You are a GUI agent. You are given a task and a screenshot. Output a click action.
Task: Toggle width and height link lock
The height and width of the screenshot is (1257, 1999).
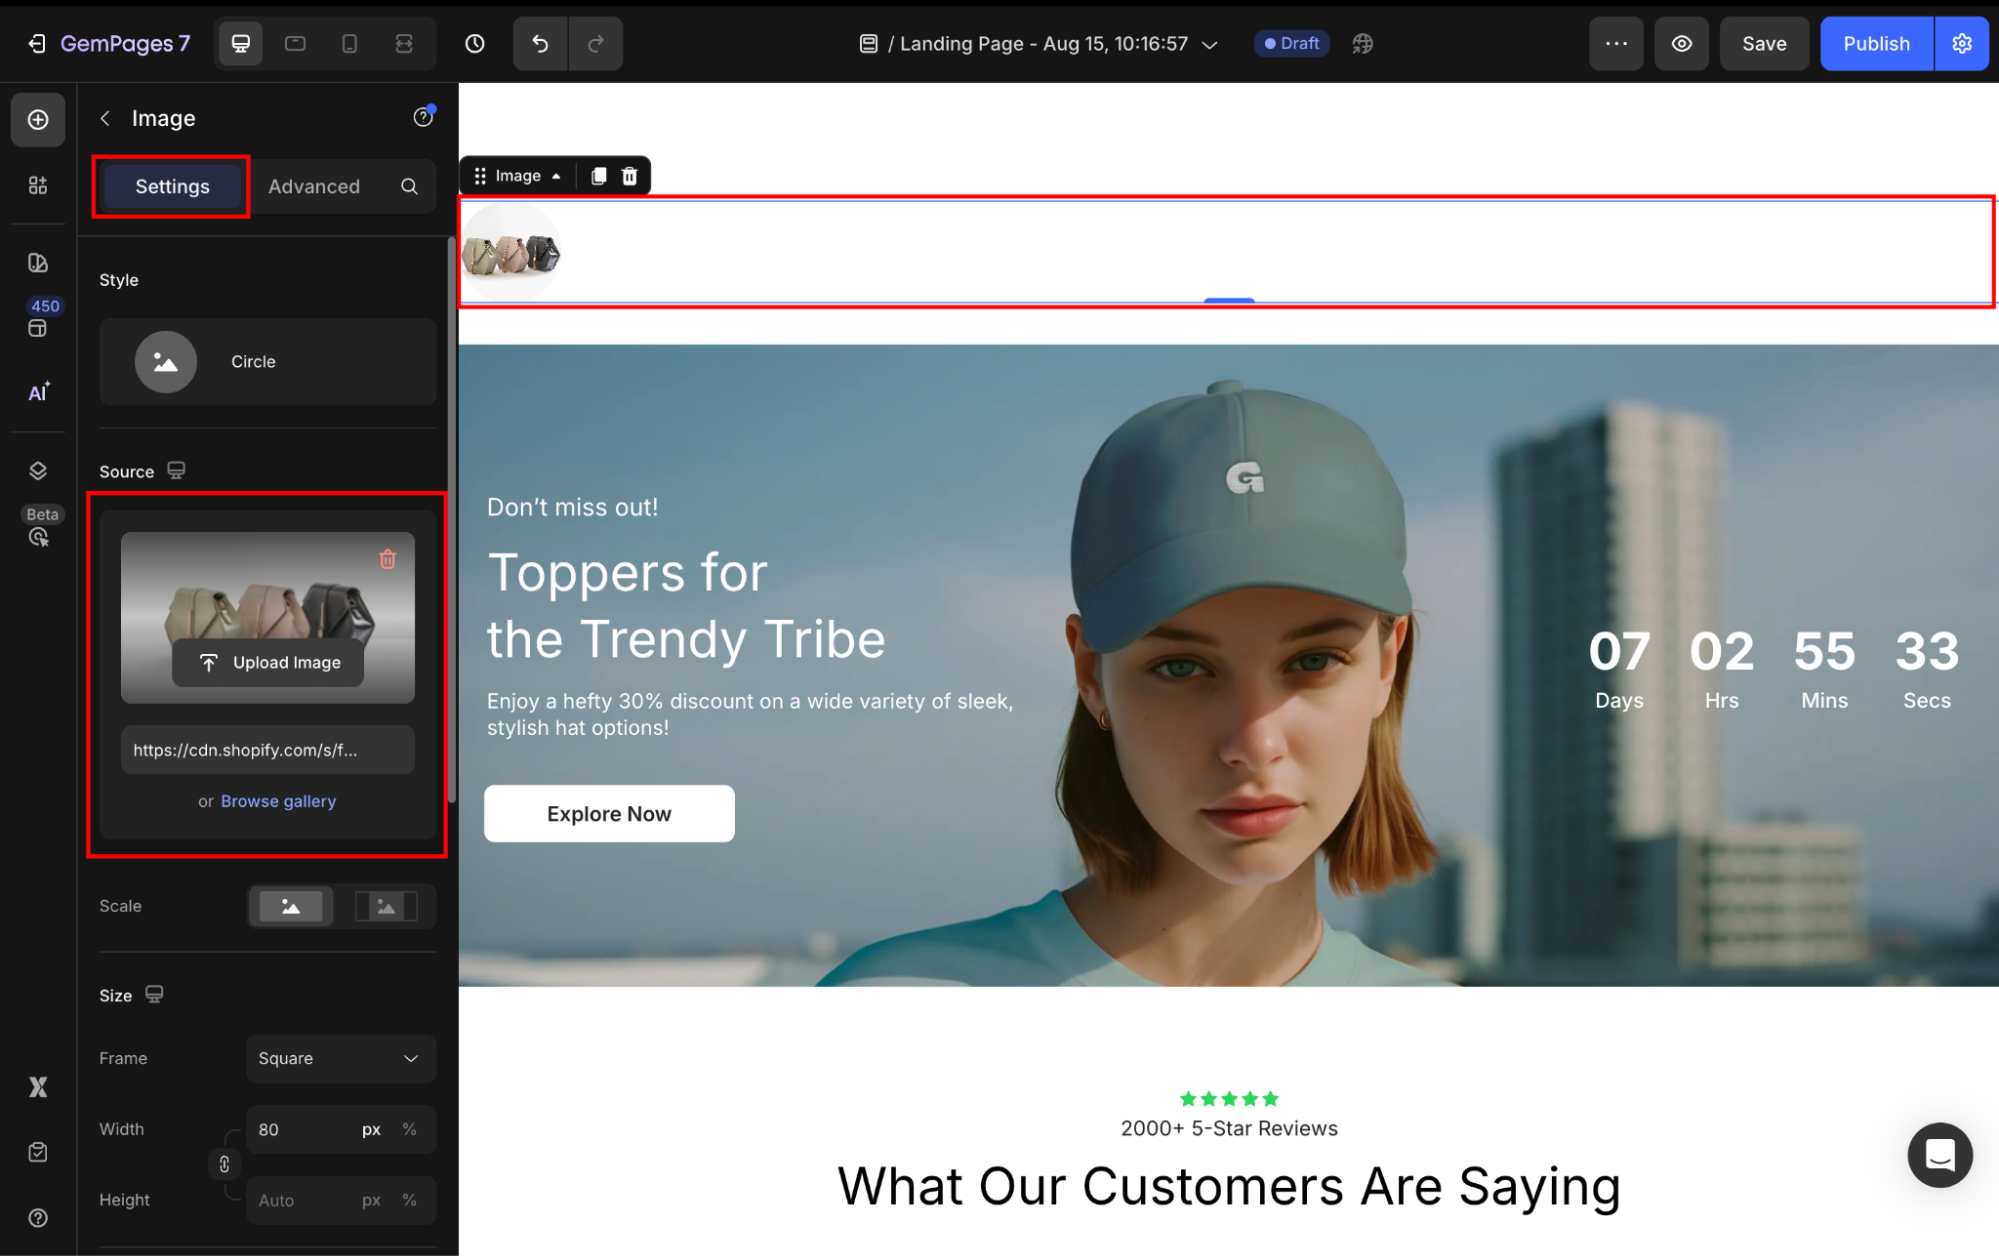click(x=224, y=1164)
